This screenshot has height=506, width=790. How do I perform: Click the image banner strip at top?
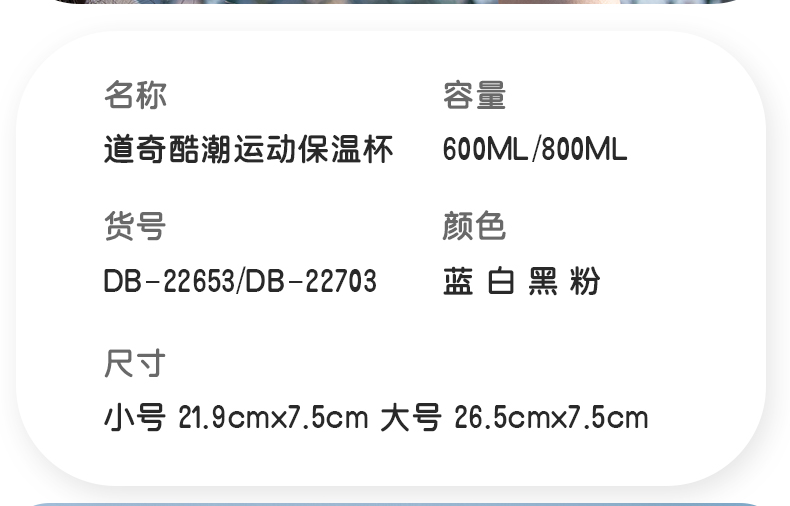pyautogui.click(x=395, y=2)
